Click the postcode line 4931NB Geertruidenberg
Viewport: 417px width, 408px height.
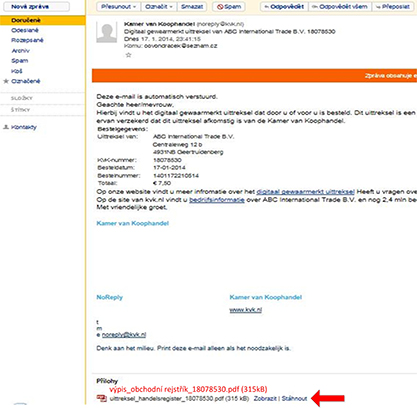(188, 152)
